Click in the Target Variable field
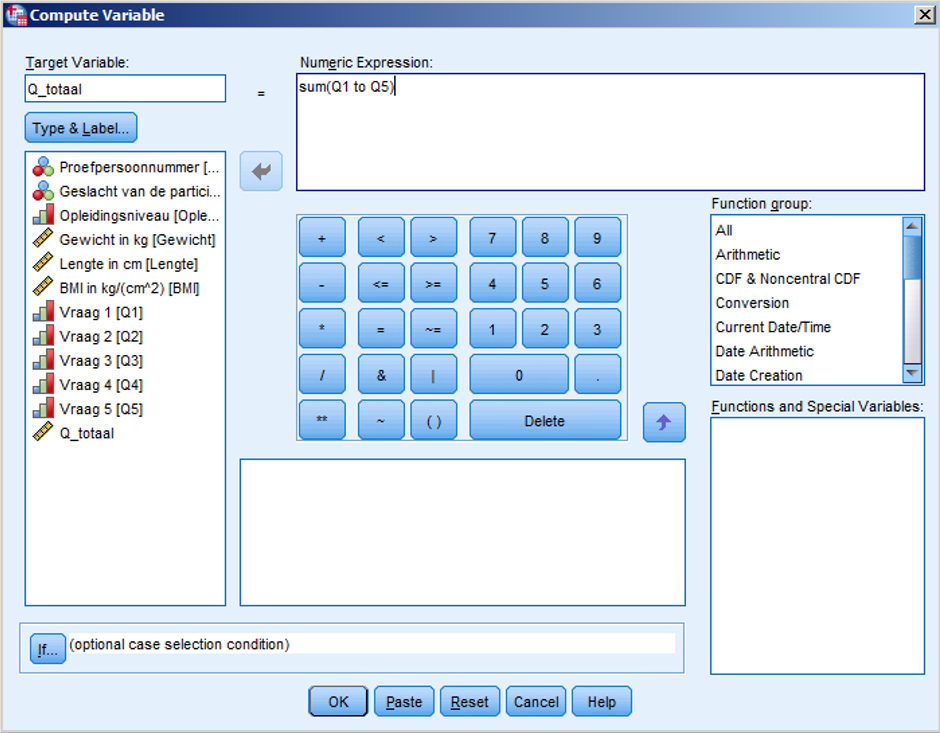This screenshot has height=733, width=940. click(125, 89)
